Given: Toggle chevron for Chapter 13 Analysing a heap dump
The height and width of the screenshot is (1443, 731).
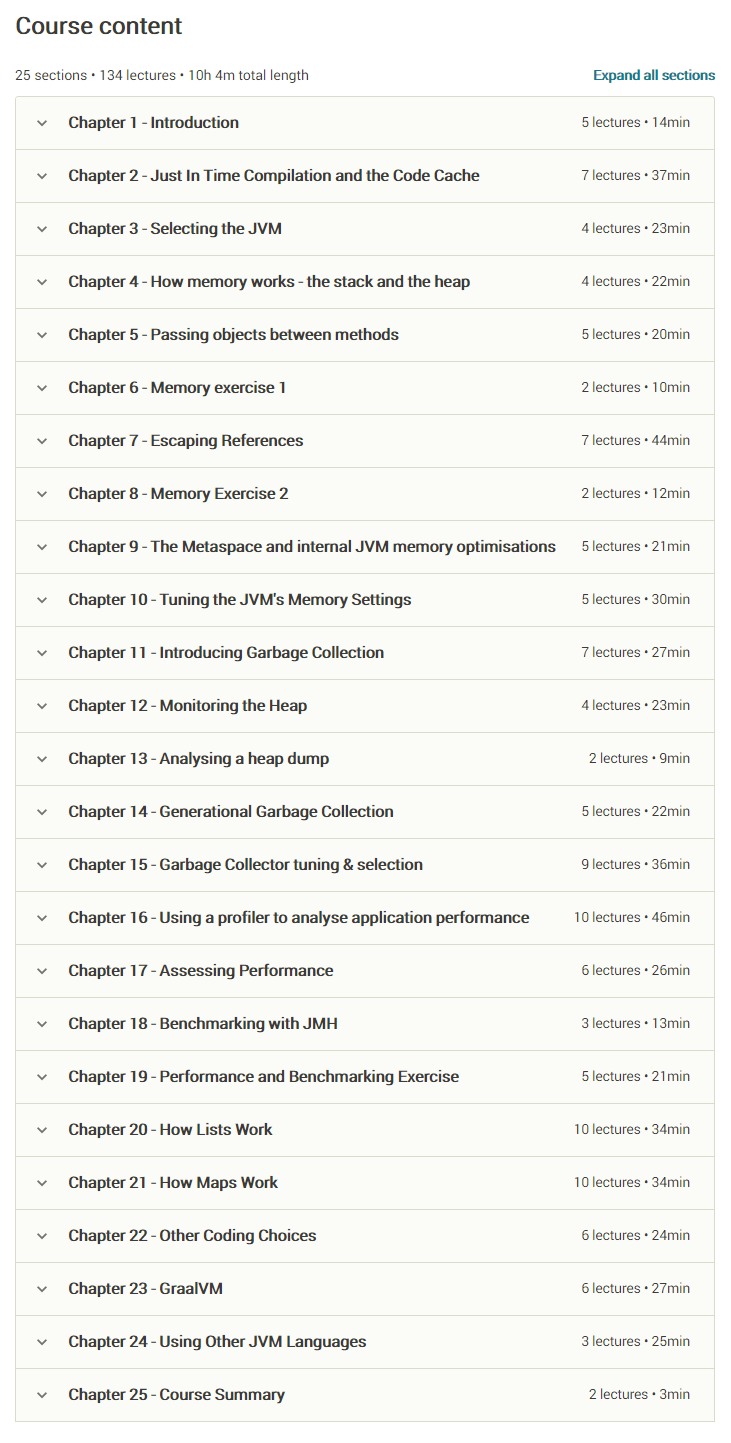Looking at the screenshot, I should (42, 759).
